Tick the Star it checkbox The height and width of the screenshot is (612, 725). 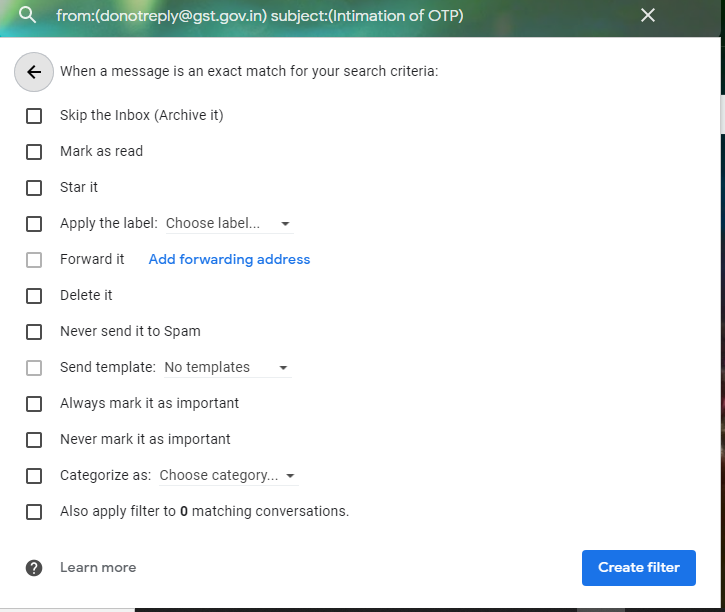(x=34, y=188)
